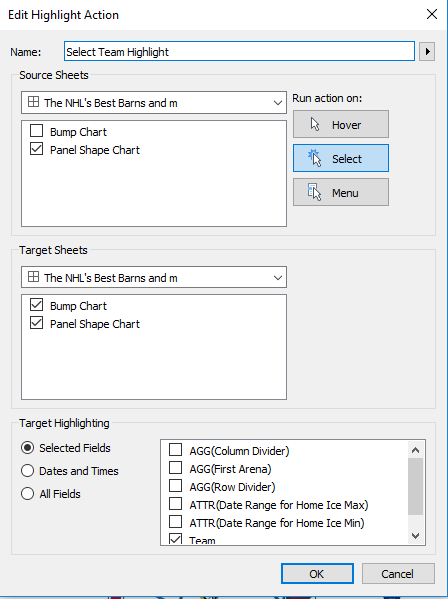Click the fields list scrollbar down arrow
Image resolution: width=448 pixels, height=599 pixels.
point(416,536)
